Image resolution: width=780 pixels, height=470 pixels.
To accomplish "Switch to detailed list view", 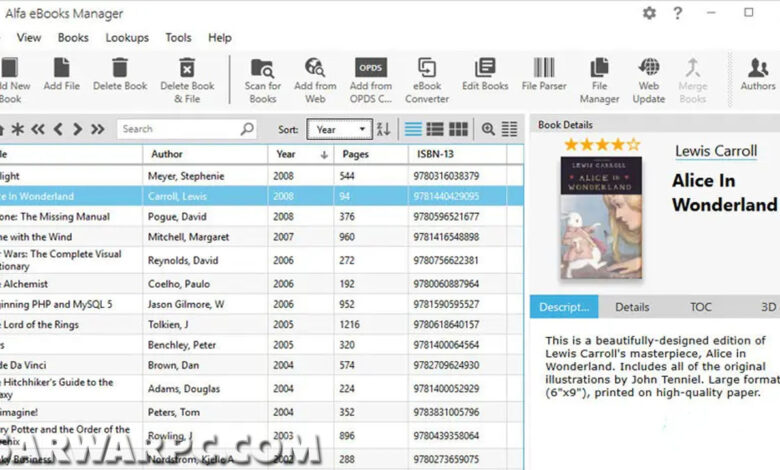I will 435,129.
